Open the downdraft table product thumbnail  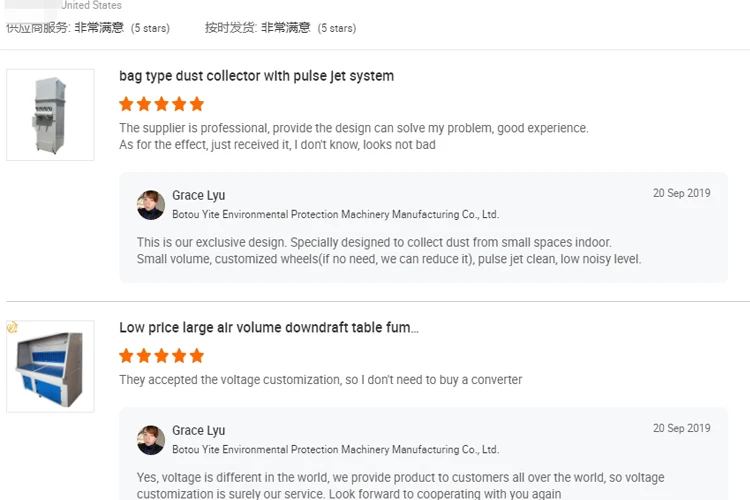coord(50,367)
